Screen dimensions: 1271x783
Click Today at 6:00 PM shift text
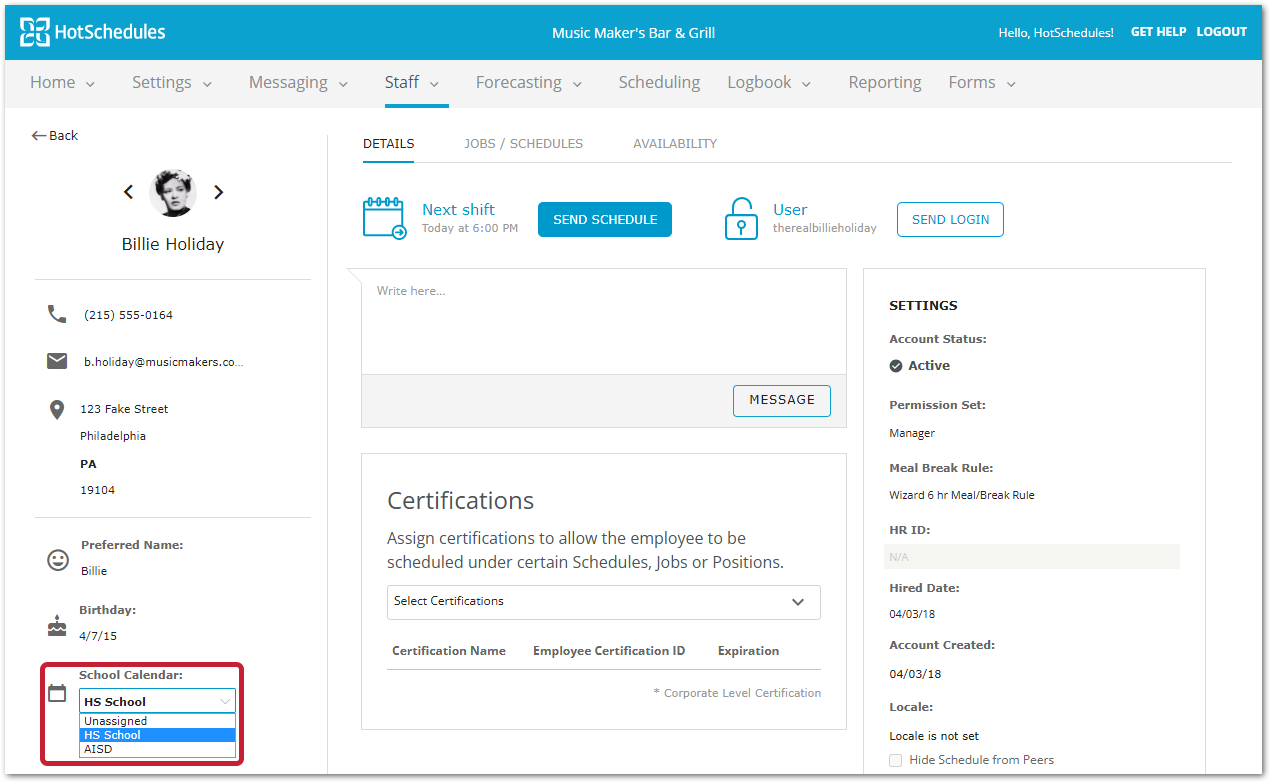(x=470, y=228)
